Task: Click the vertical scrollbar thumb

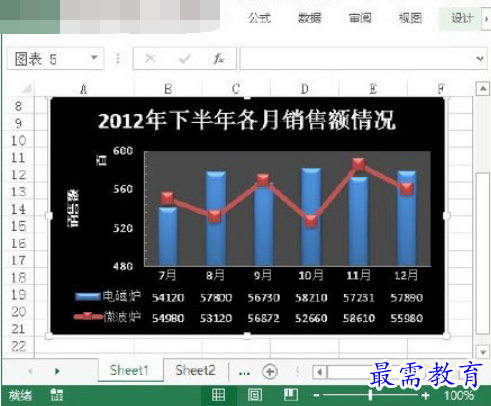Action: tap(483, 253)
